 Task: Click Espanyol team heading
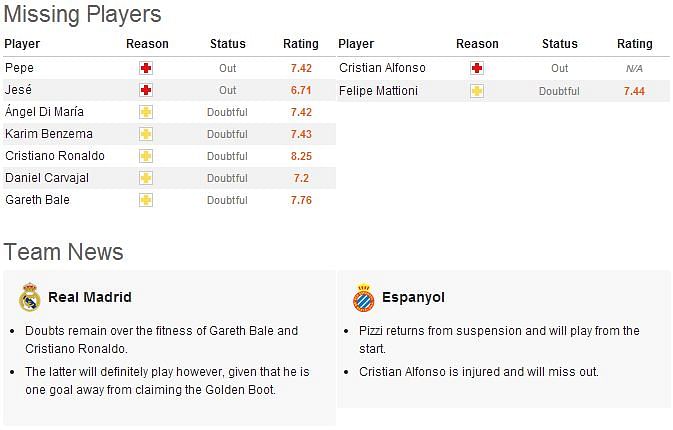click(x=413, y=297)
